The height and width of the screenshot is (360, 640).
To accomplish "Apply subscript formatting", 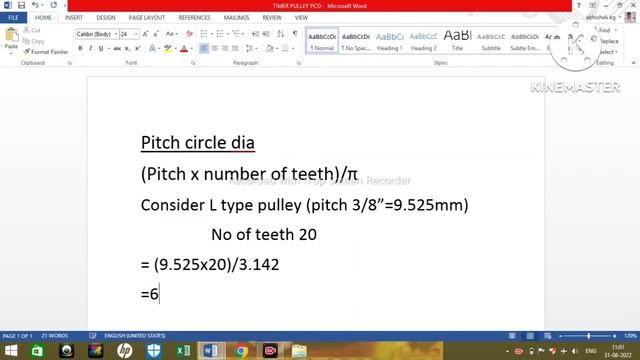I will coord(127,49).
